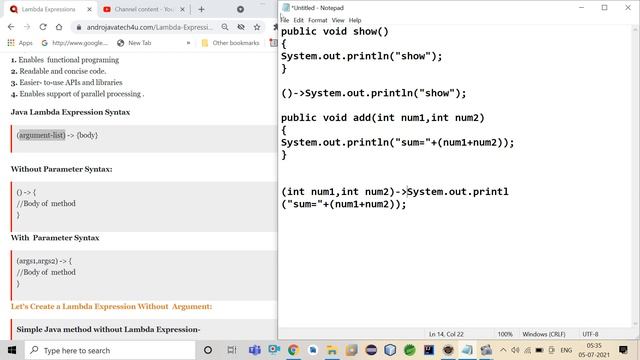The height and width of the screenshot is (360, 640).
Task: Expand hidden bookmarks chevron
Action: tap(188, 43)
